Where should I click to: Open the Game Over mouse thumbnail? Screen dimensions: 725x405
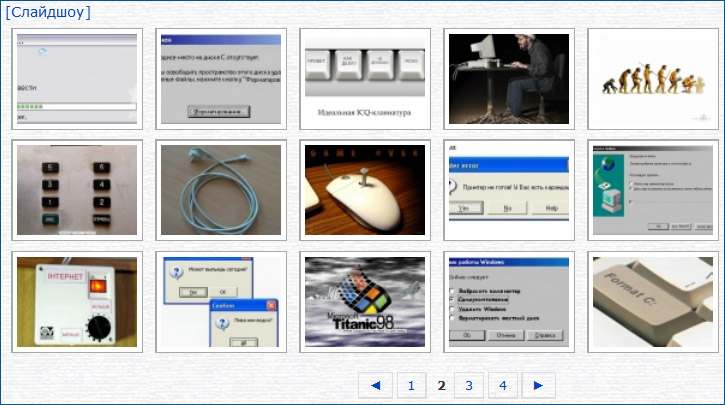coord(365,190)
